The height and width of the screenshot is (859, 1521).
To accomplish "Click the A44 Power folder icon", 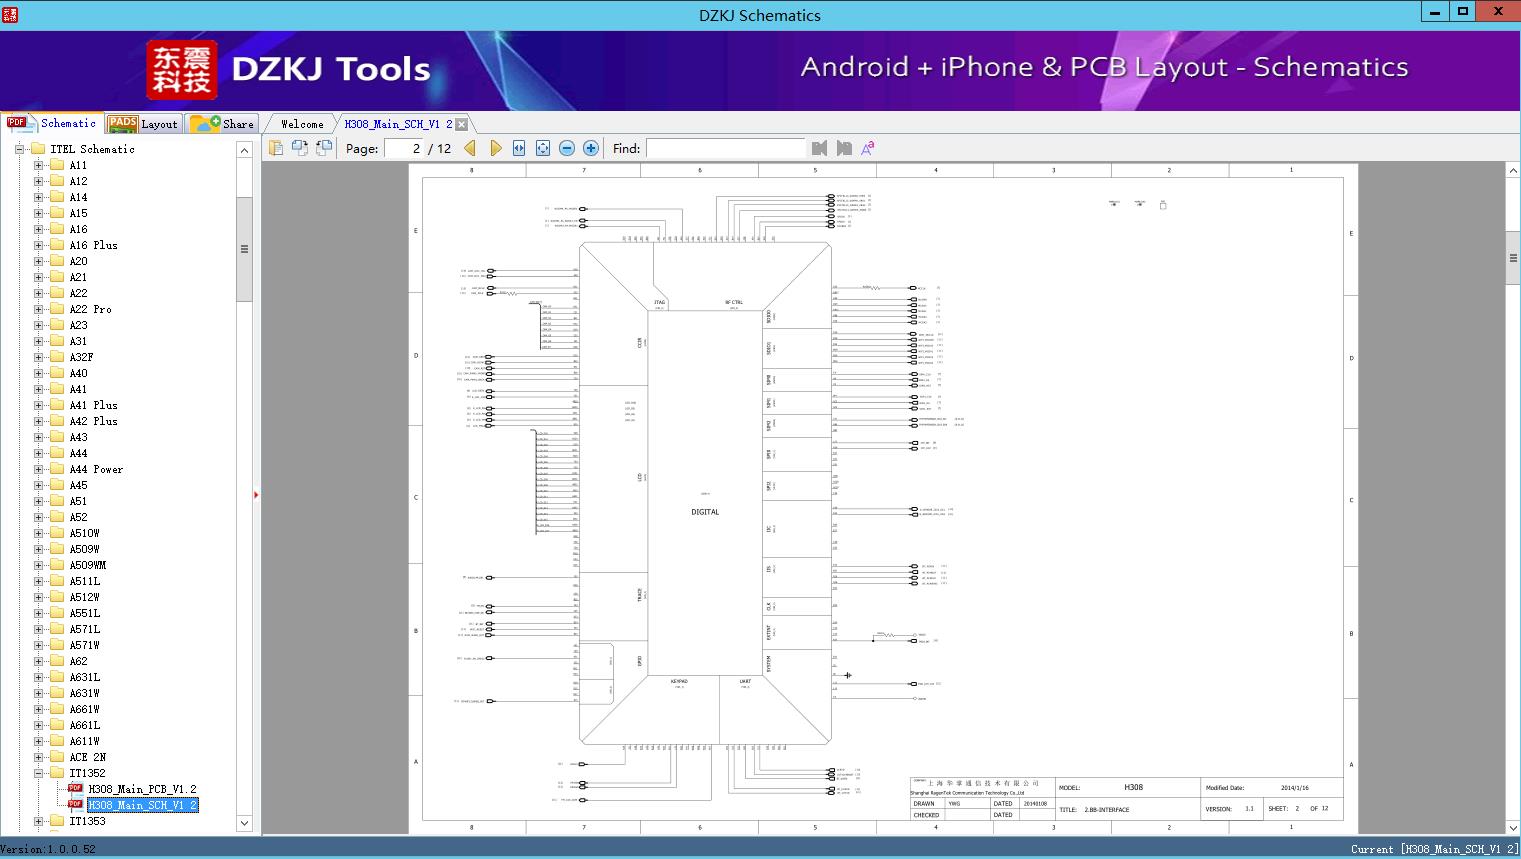I will (x=57, y=469).
